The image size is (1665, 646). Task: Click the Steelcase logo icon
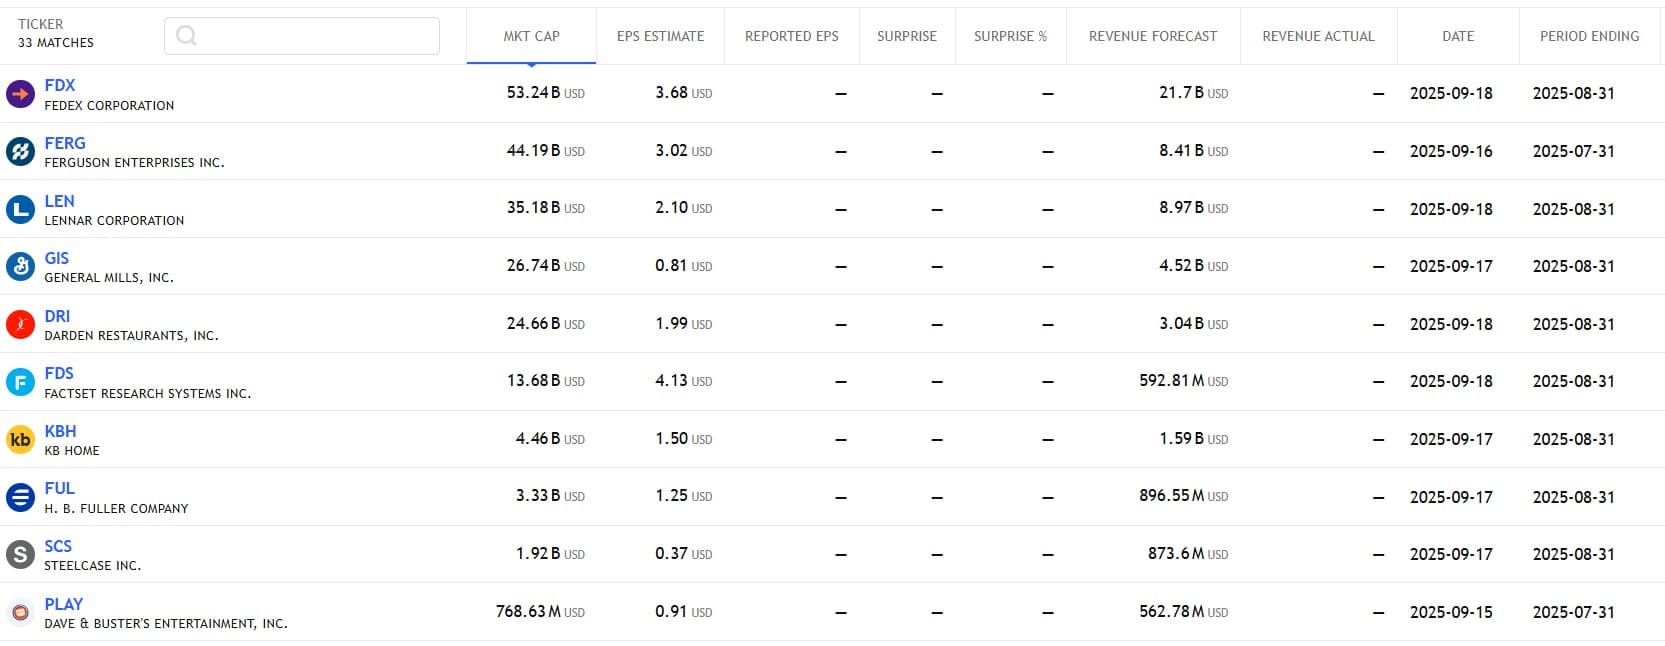[x=20, y=555]
